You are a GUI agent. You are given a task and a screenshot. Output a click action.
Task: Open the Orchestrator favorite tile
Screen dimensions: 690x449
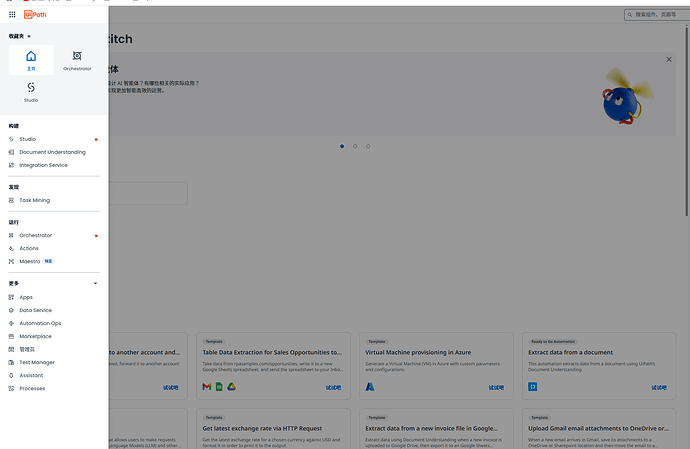pyautogui.click(x=77, y=60)
